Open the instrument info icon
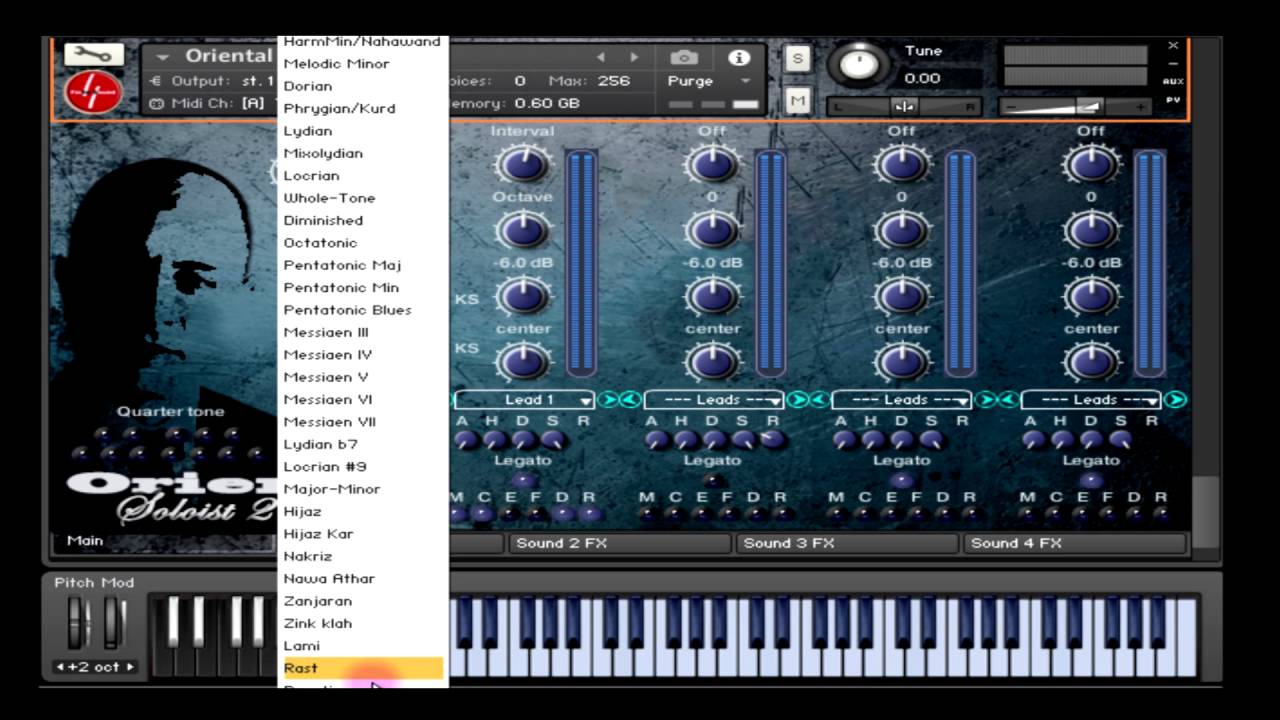The image size is (1280, 720). (739, 57)
